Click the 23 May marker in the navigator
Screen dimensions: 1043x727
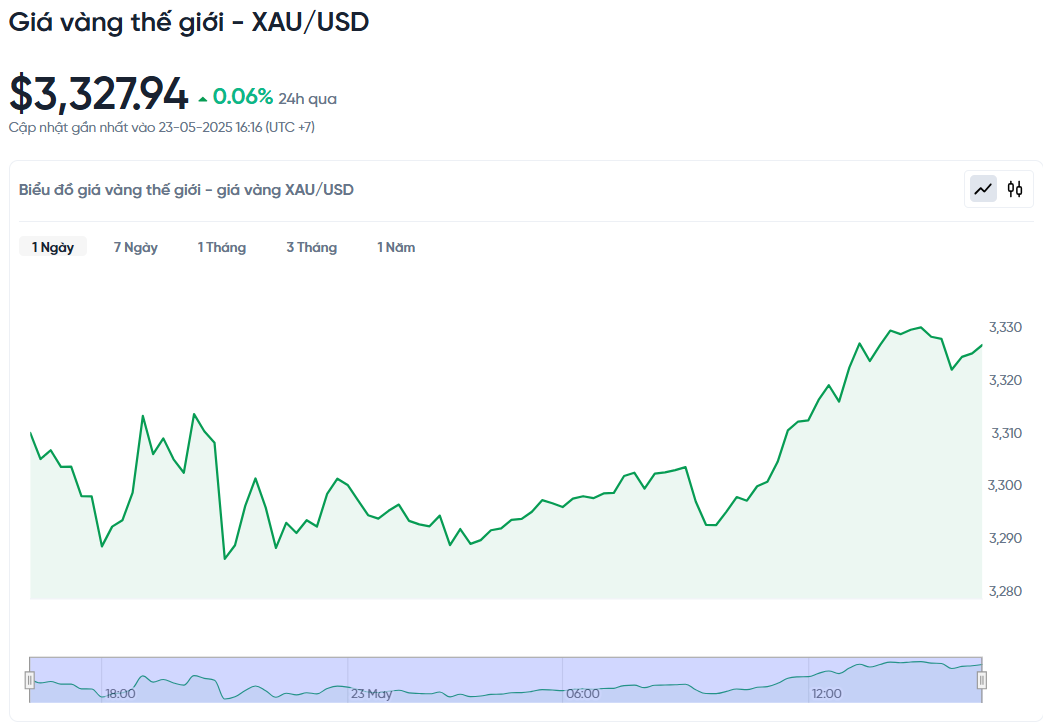(x=372, y=693)
